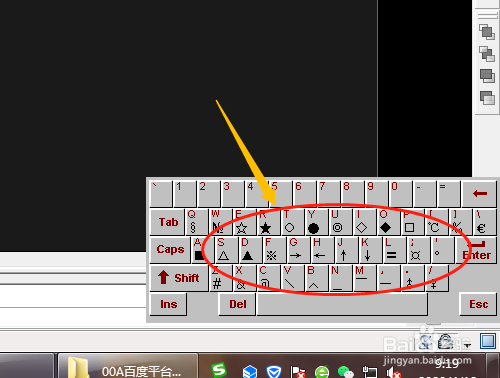The height and width of the screenshot is (378, 500).
Task: Click the backslash symbol key labeled V
Action: (x=292, y=278)
